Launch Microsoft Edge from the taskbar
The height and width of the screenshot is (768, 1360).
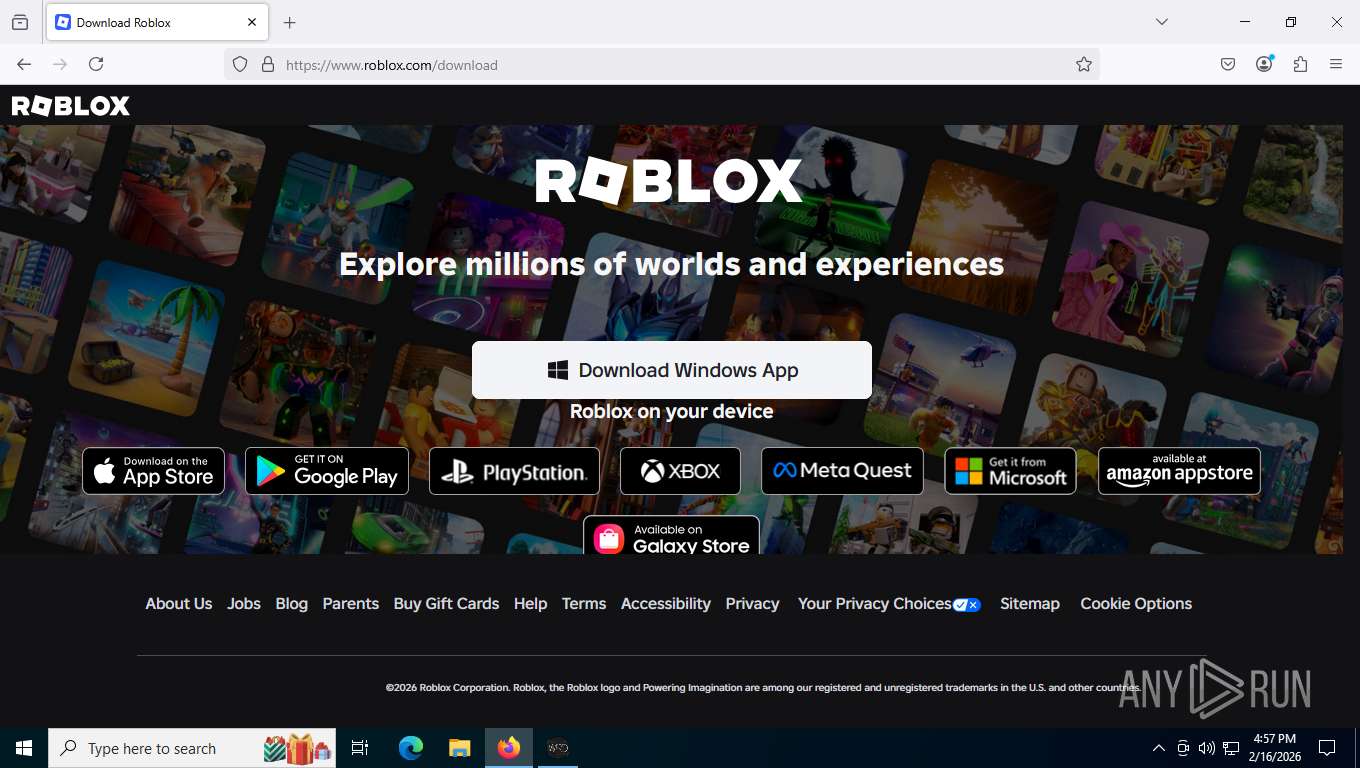[x=411, y=748]
